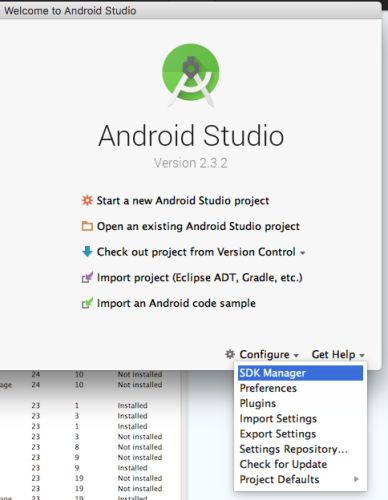Choose Preferences in the Configure menu
This screenshot has height=500, width=388.
pos(300,388)
